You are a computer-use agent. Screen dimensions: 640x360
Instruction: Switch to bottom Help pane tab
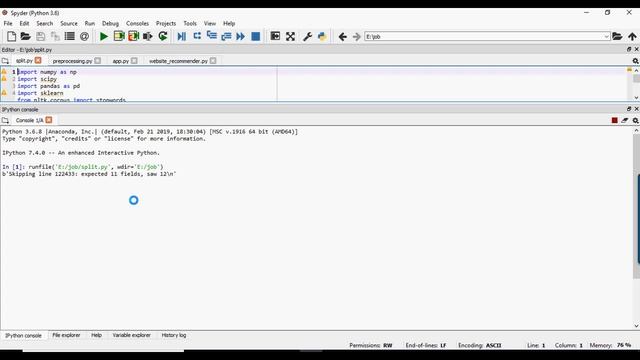point(96,335)
